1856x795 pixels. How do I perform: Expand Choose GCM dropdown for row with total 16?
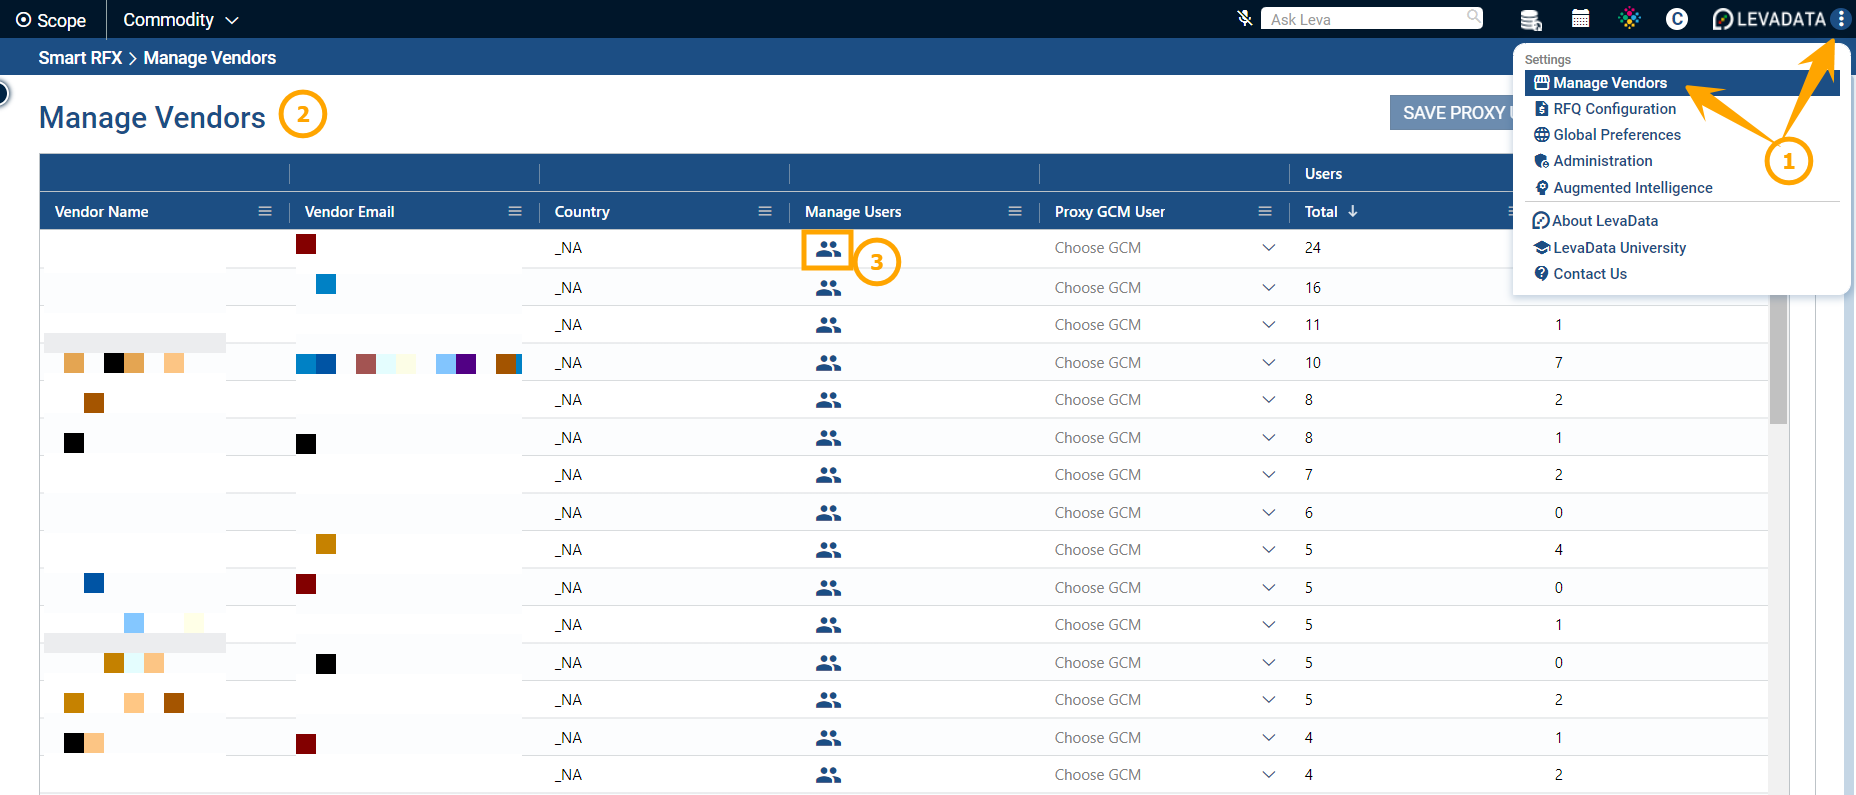click(1267, 288)
